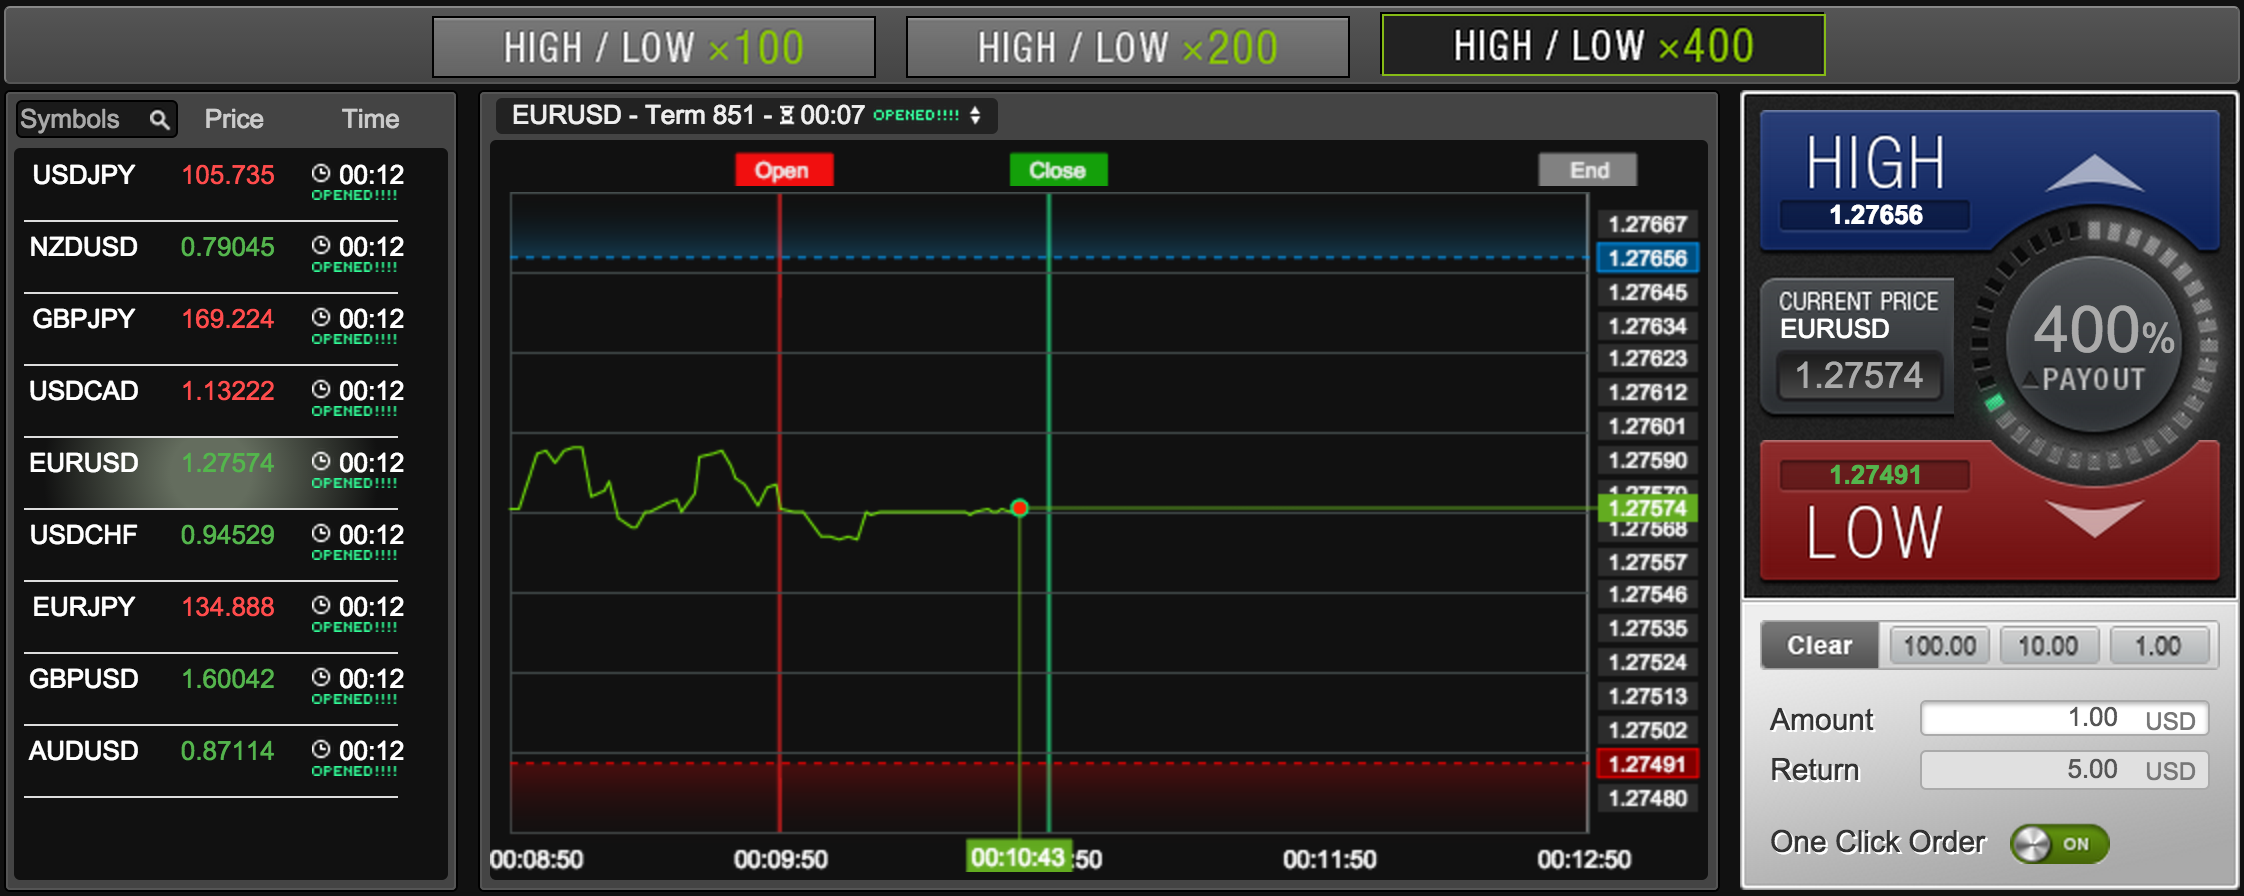Click the HIGH up arrow icon
The width and height of the screenshot is (2244, 896).
[x=2093, y=174]
